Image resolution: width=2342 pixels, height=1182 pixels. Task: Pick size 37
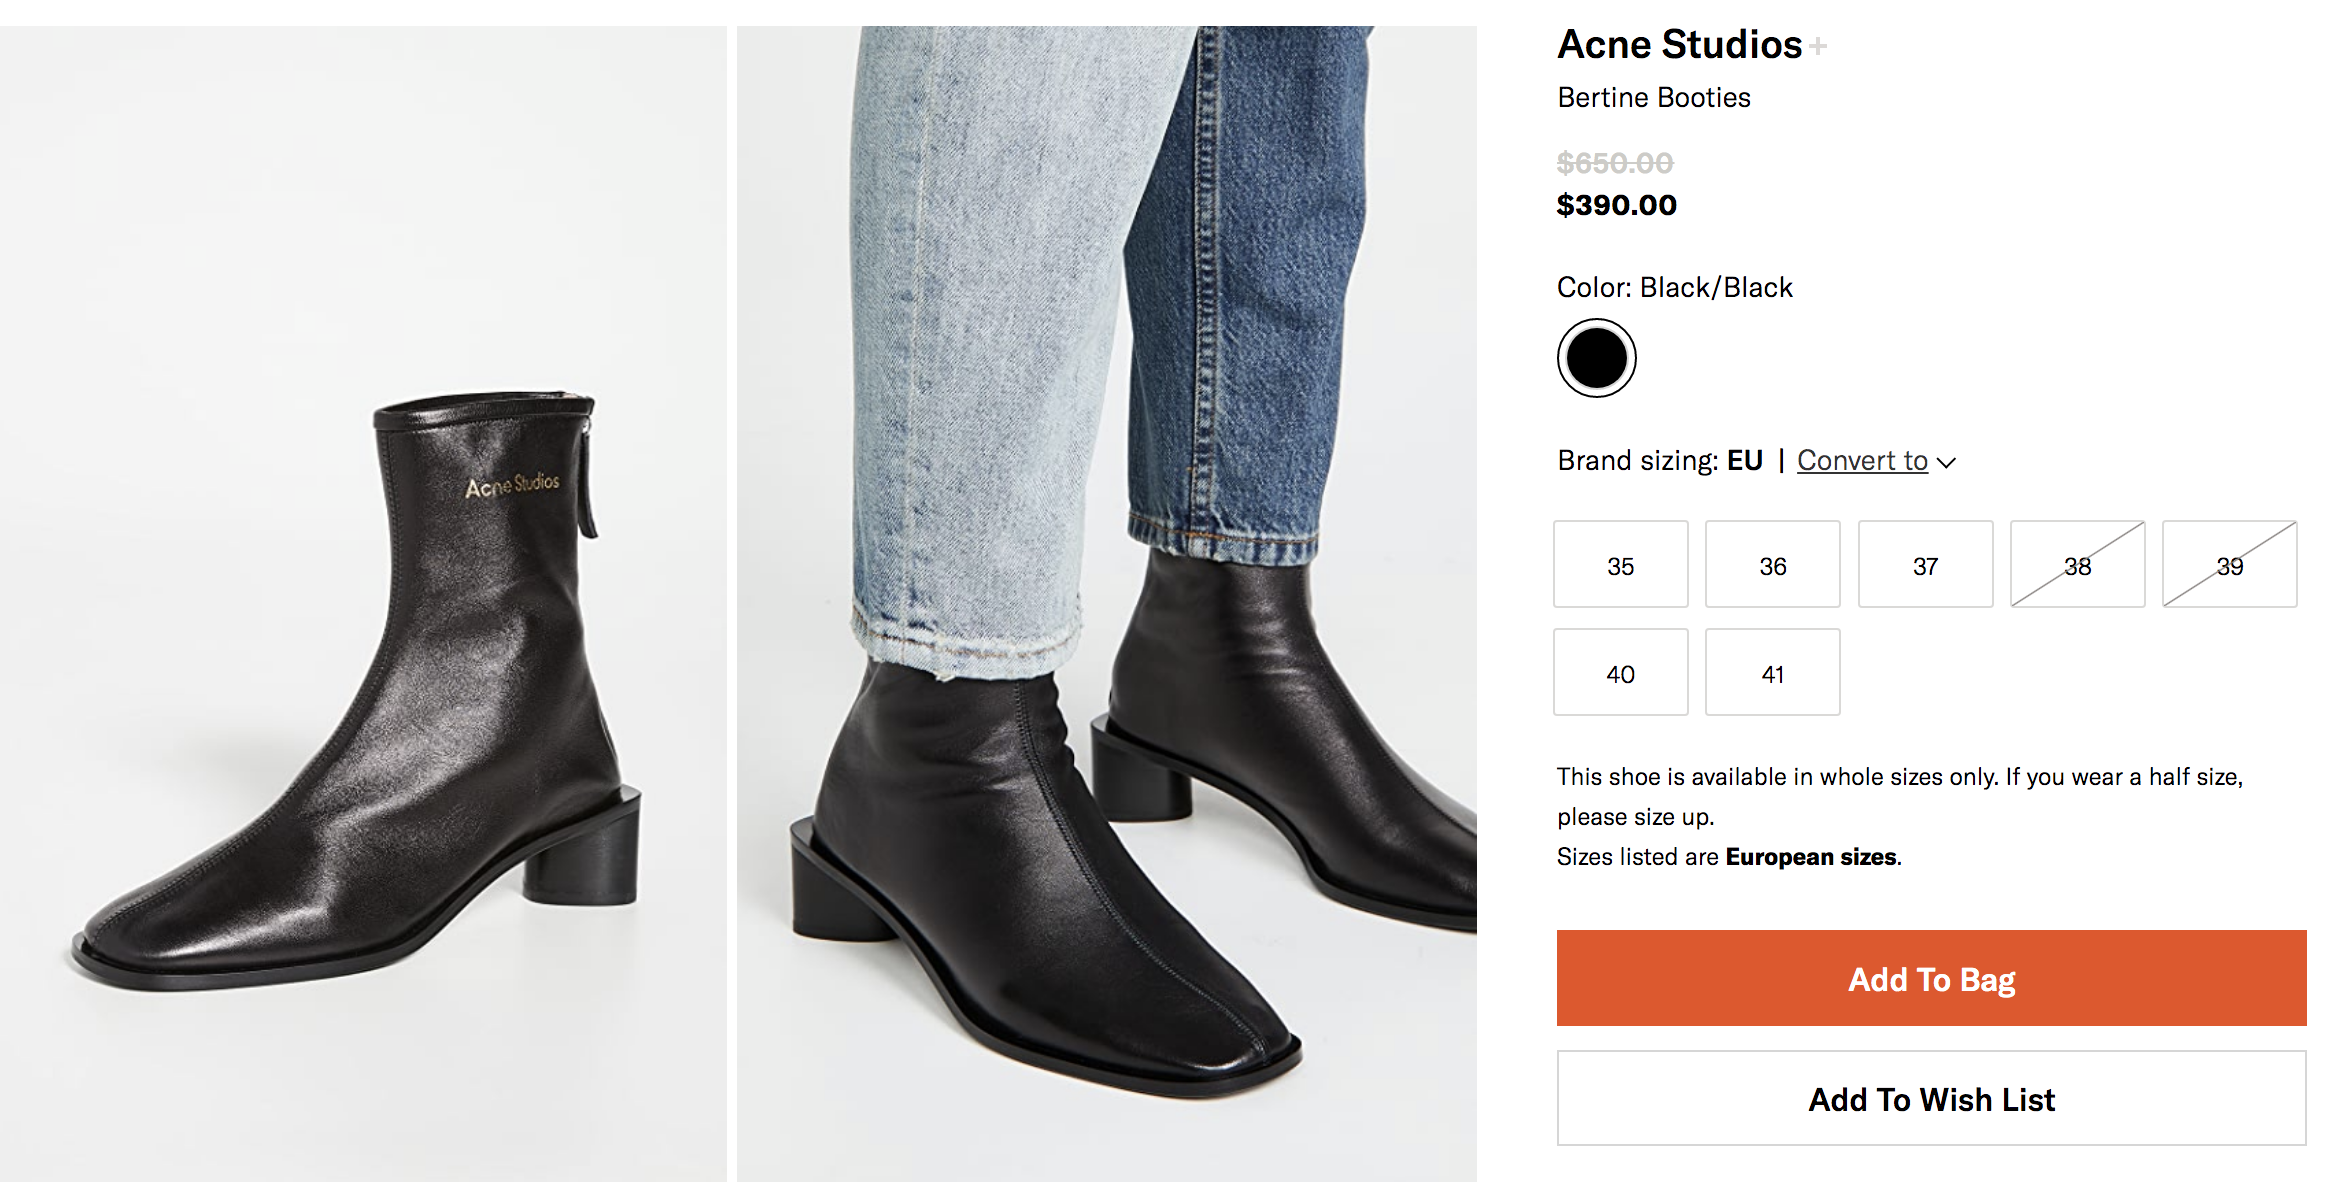tap(1925, 565)
